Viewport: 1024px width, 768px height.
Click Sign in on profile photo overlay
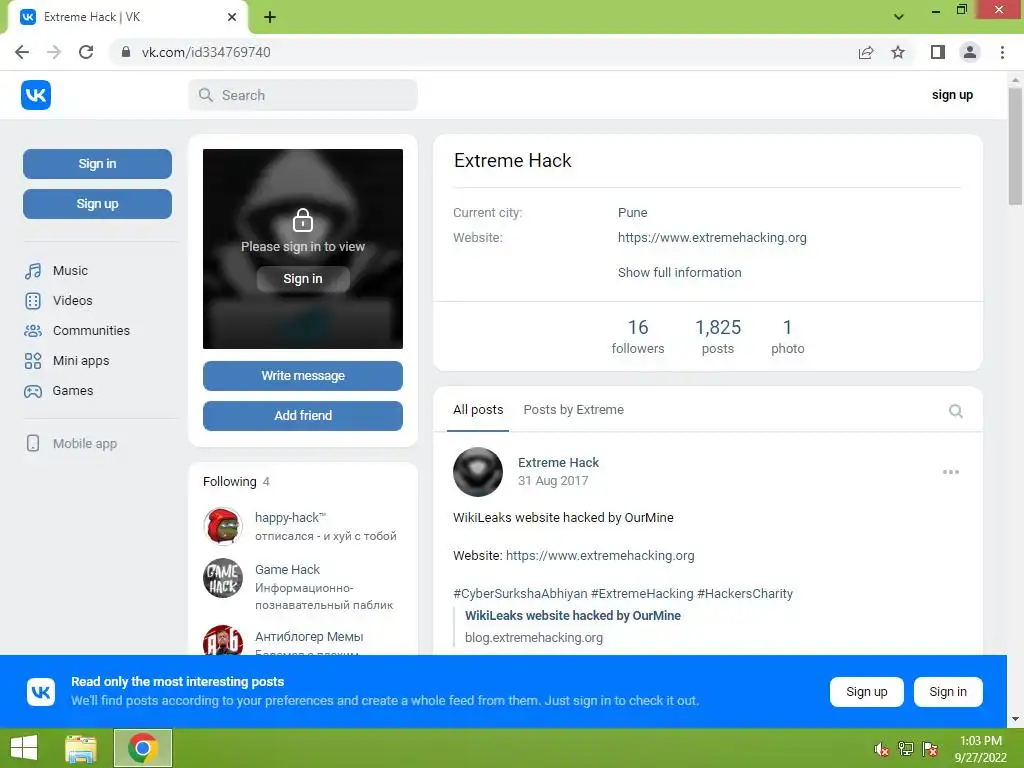(x=302, y=279)
